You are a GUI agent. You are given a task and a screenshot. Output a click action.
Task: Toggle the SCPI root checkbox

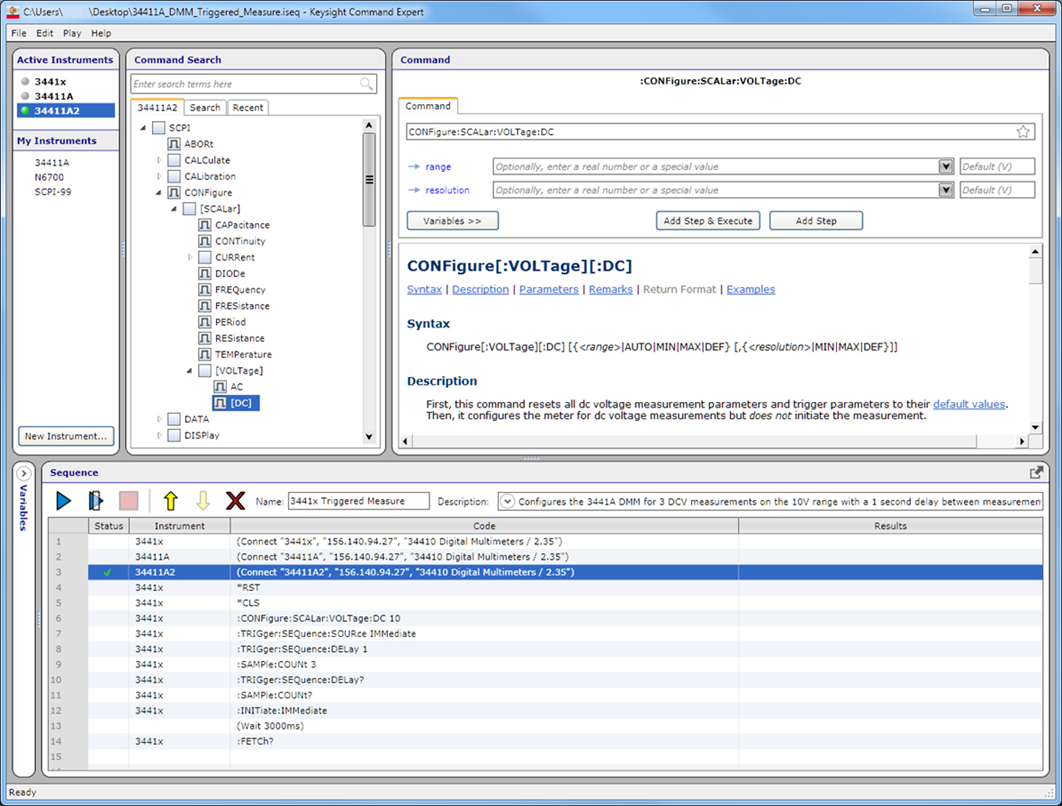tap(158, 128)
